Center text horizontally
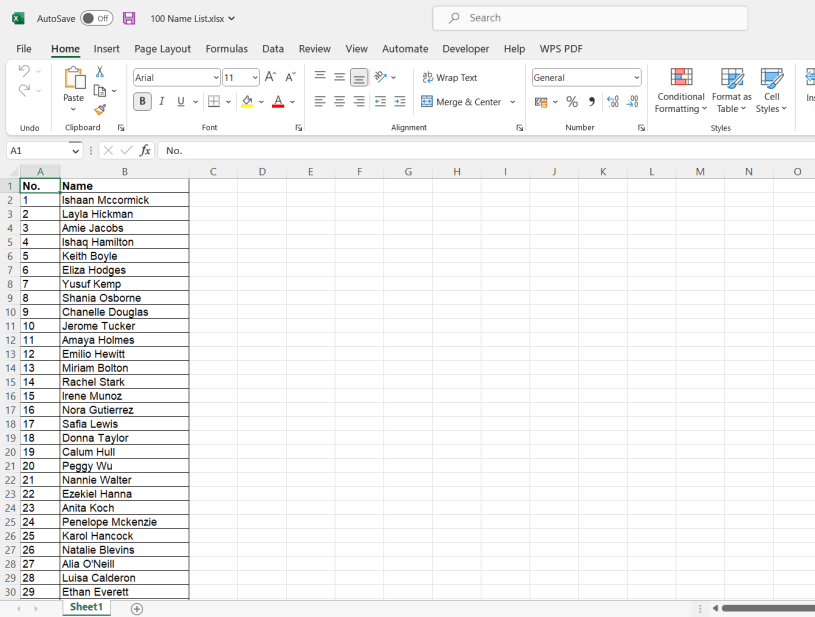This screenshot has width=815, height=617. [339, 101]
